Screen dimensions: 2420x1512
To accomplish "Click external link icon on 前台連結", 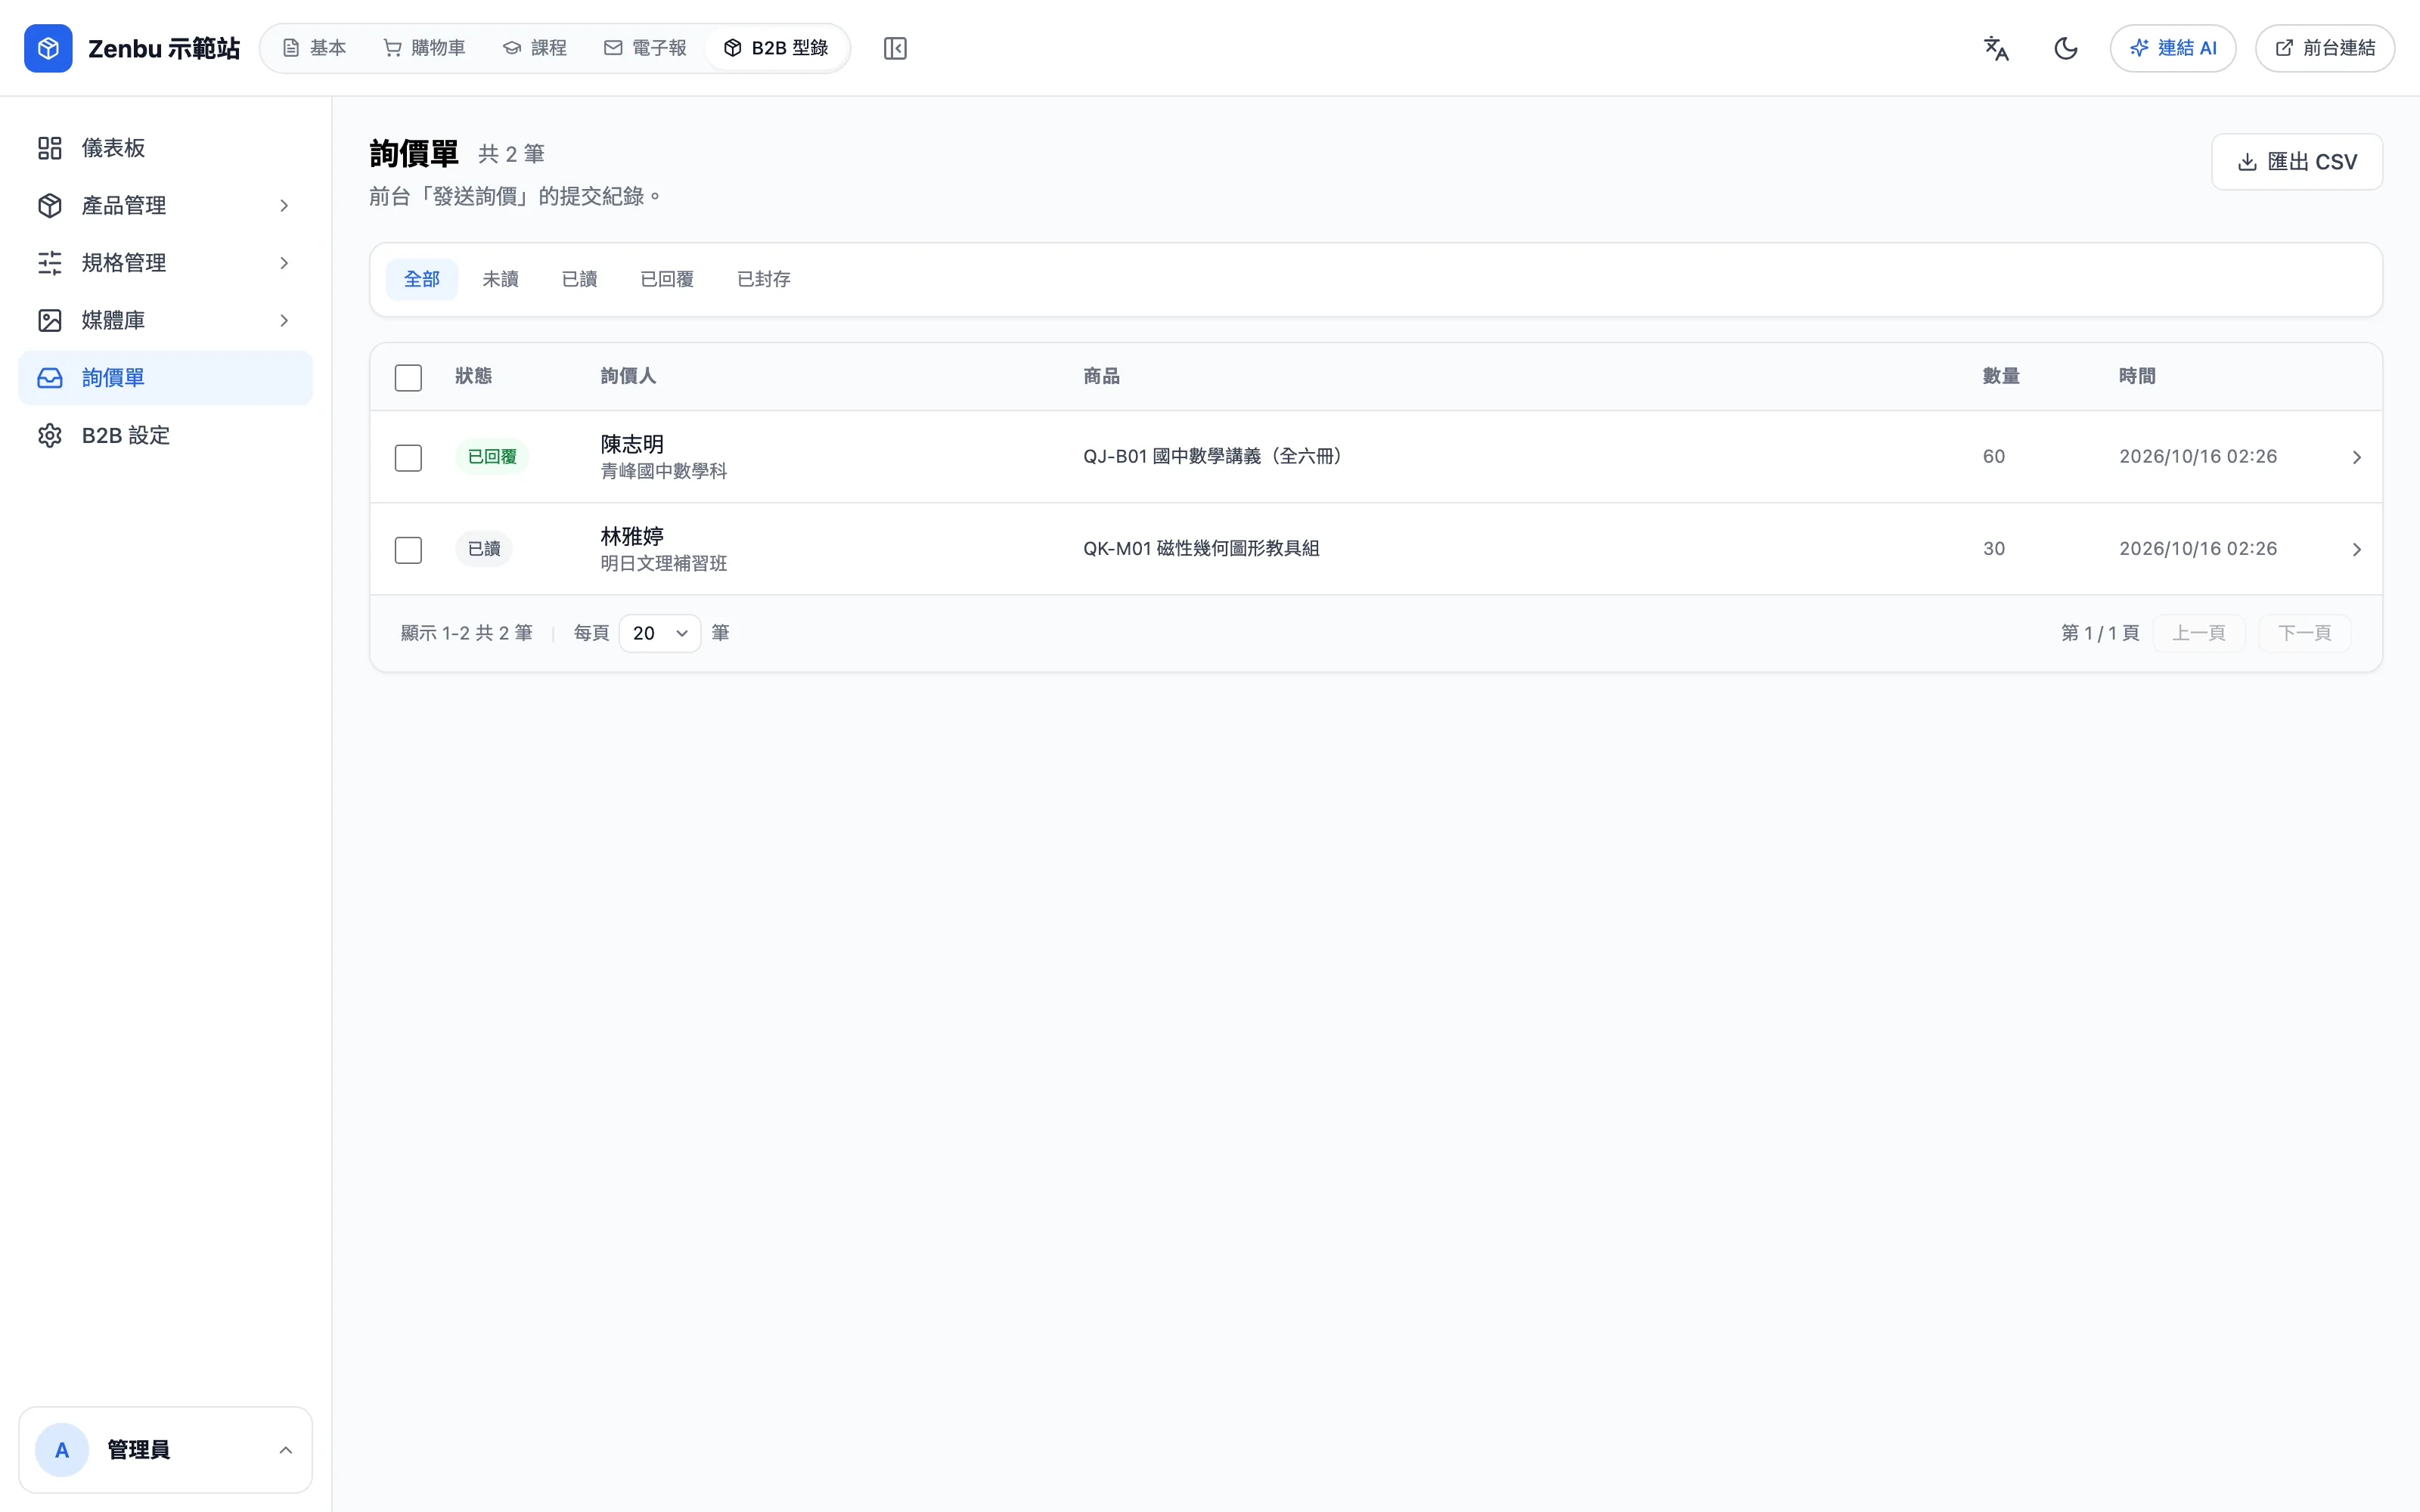I will click(x=2284, y=48).
